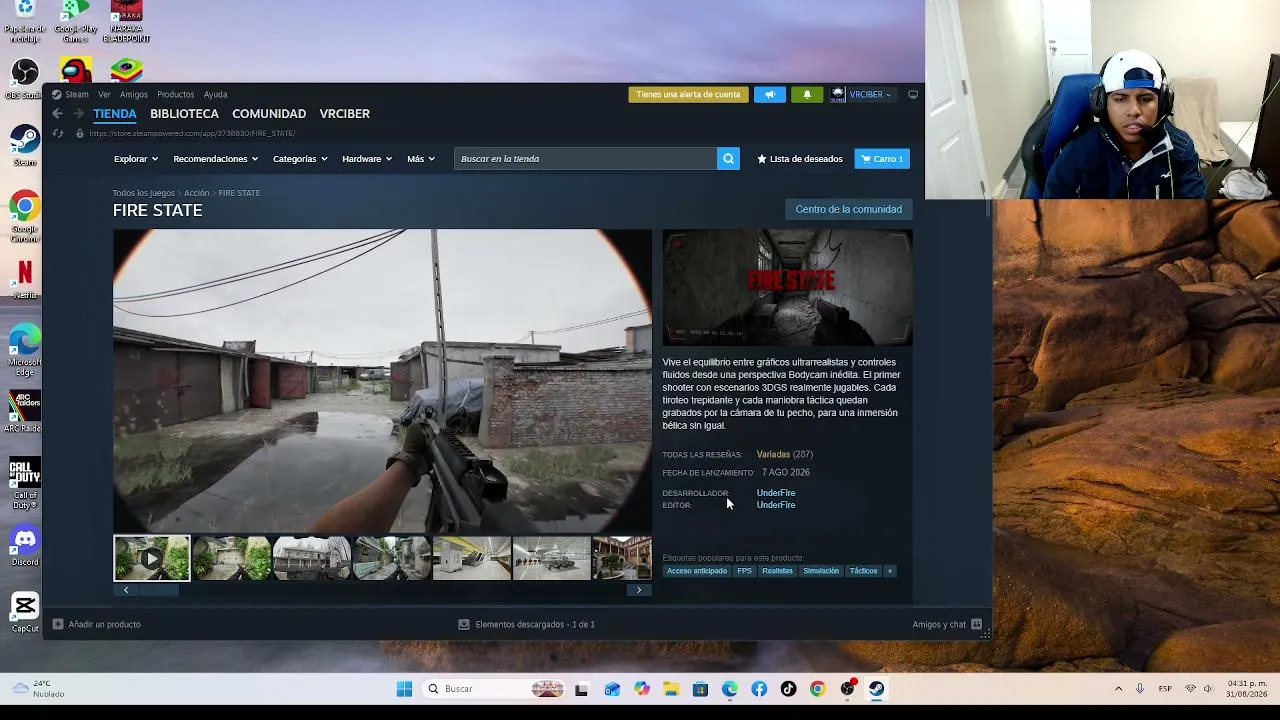The height and width of the screenshot is (720, 1280).
Task: Click the store search magnifier button
Action: [728, 159]
